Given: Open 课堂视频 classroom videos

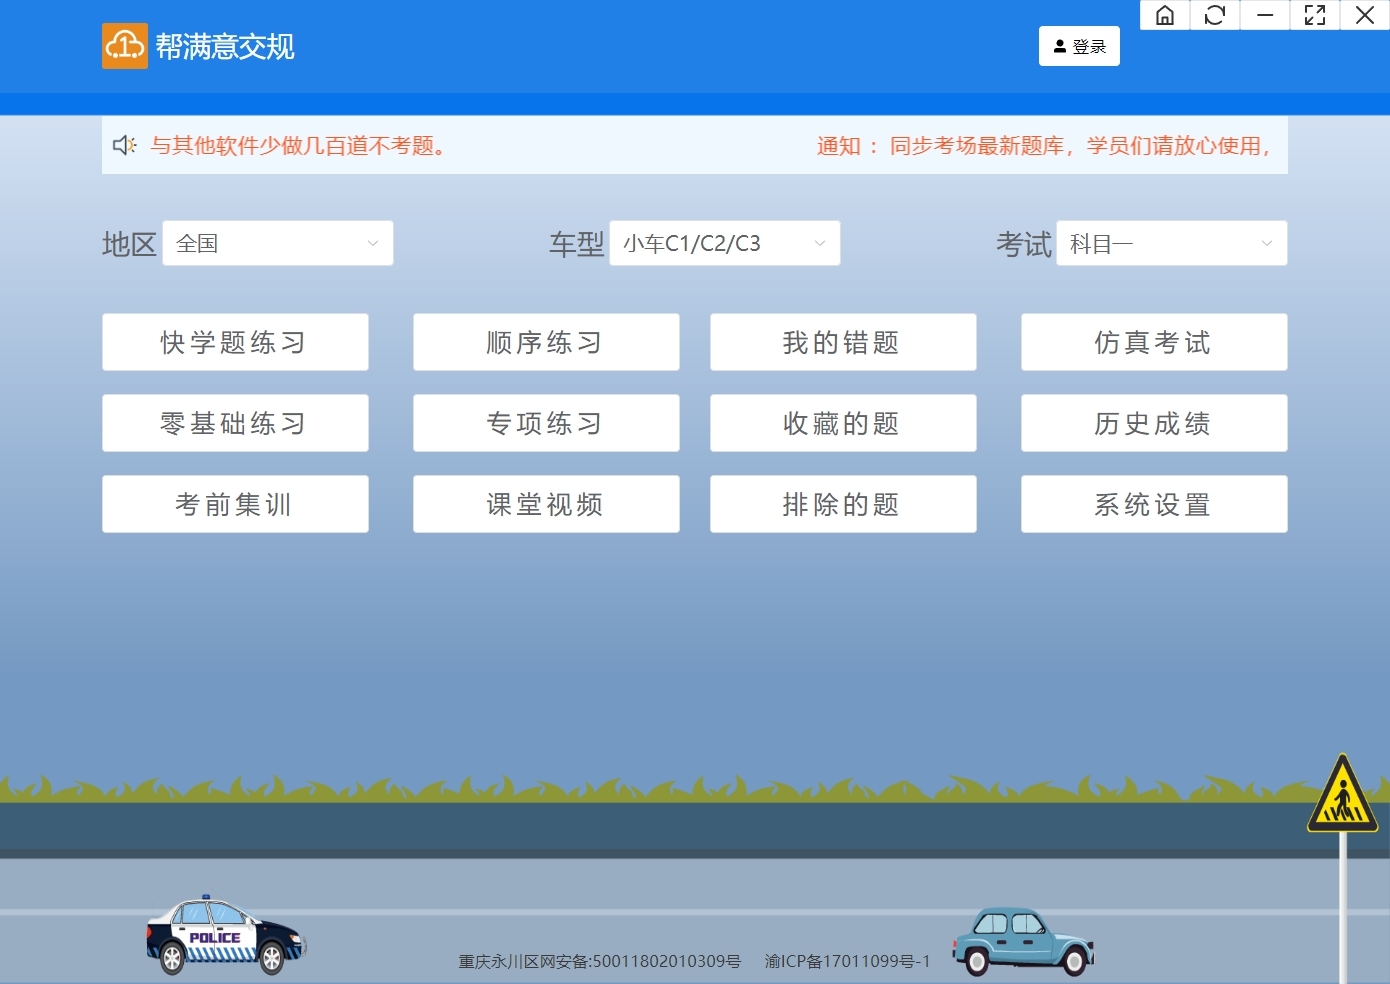Looking at the screenshot, I should 545,504.
